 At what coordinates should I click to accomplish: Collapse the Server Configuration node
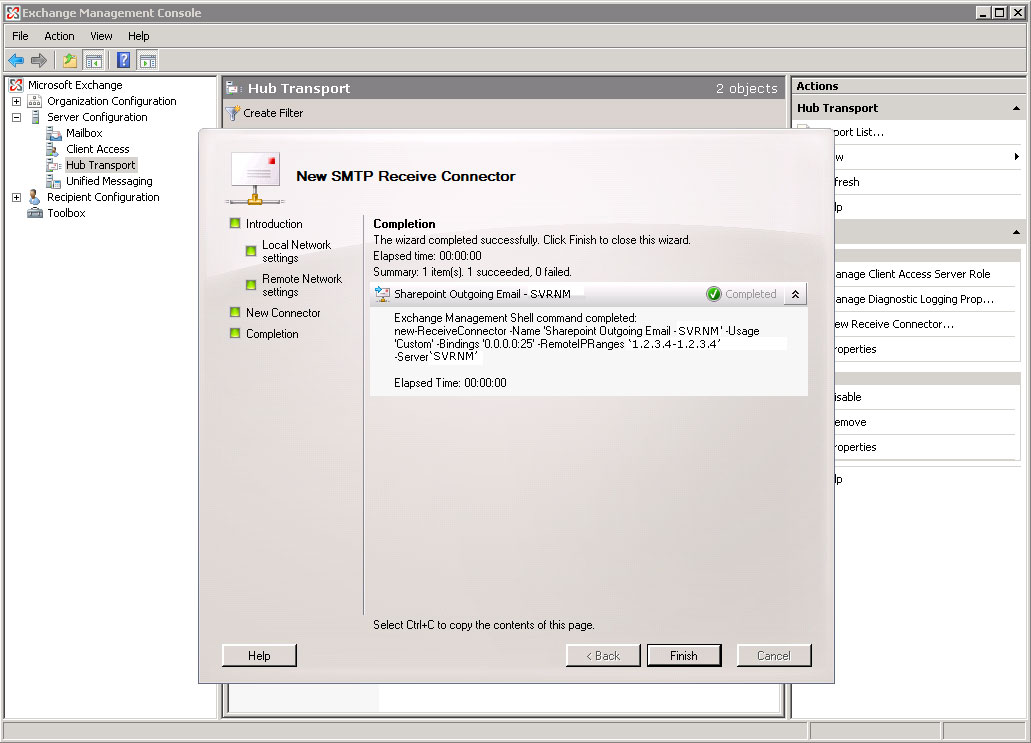16,117
